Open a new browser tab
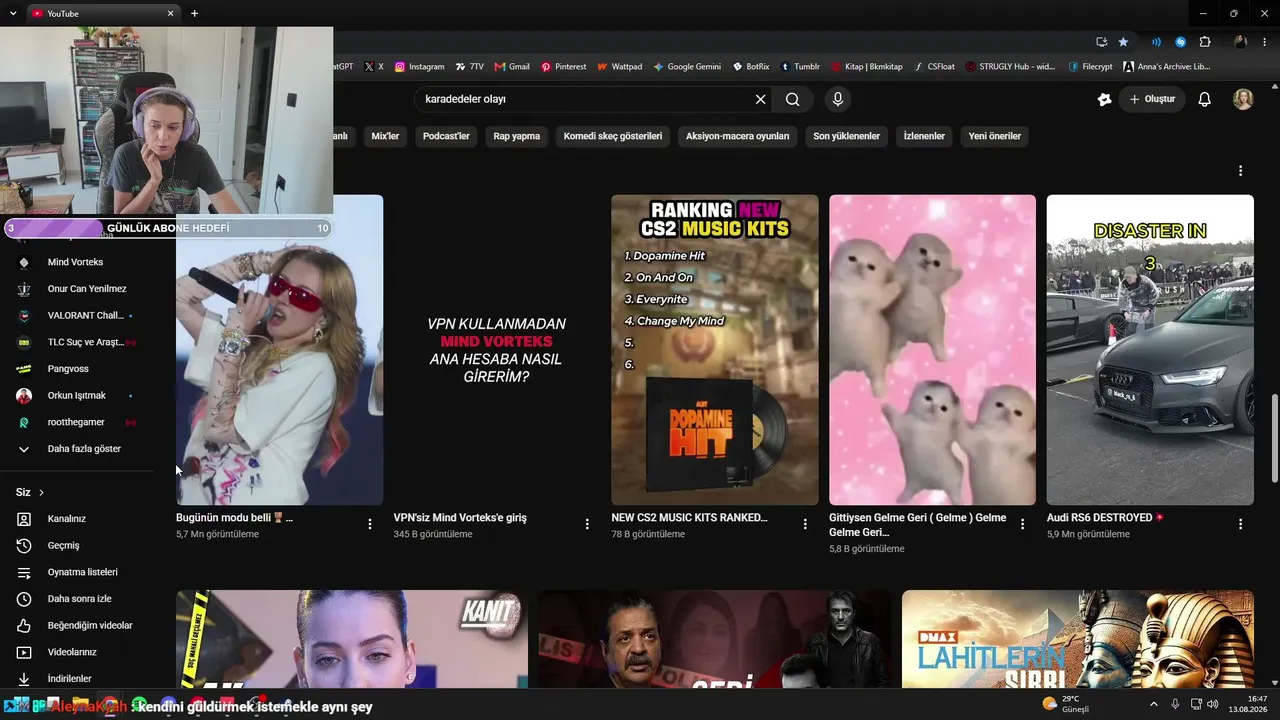 pos(194,13)
